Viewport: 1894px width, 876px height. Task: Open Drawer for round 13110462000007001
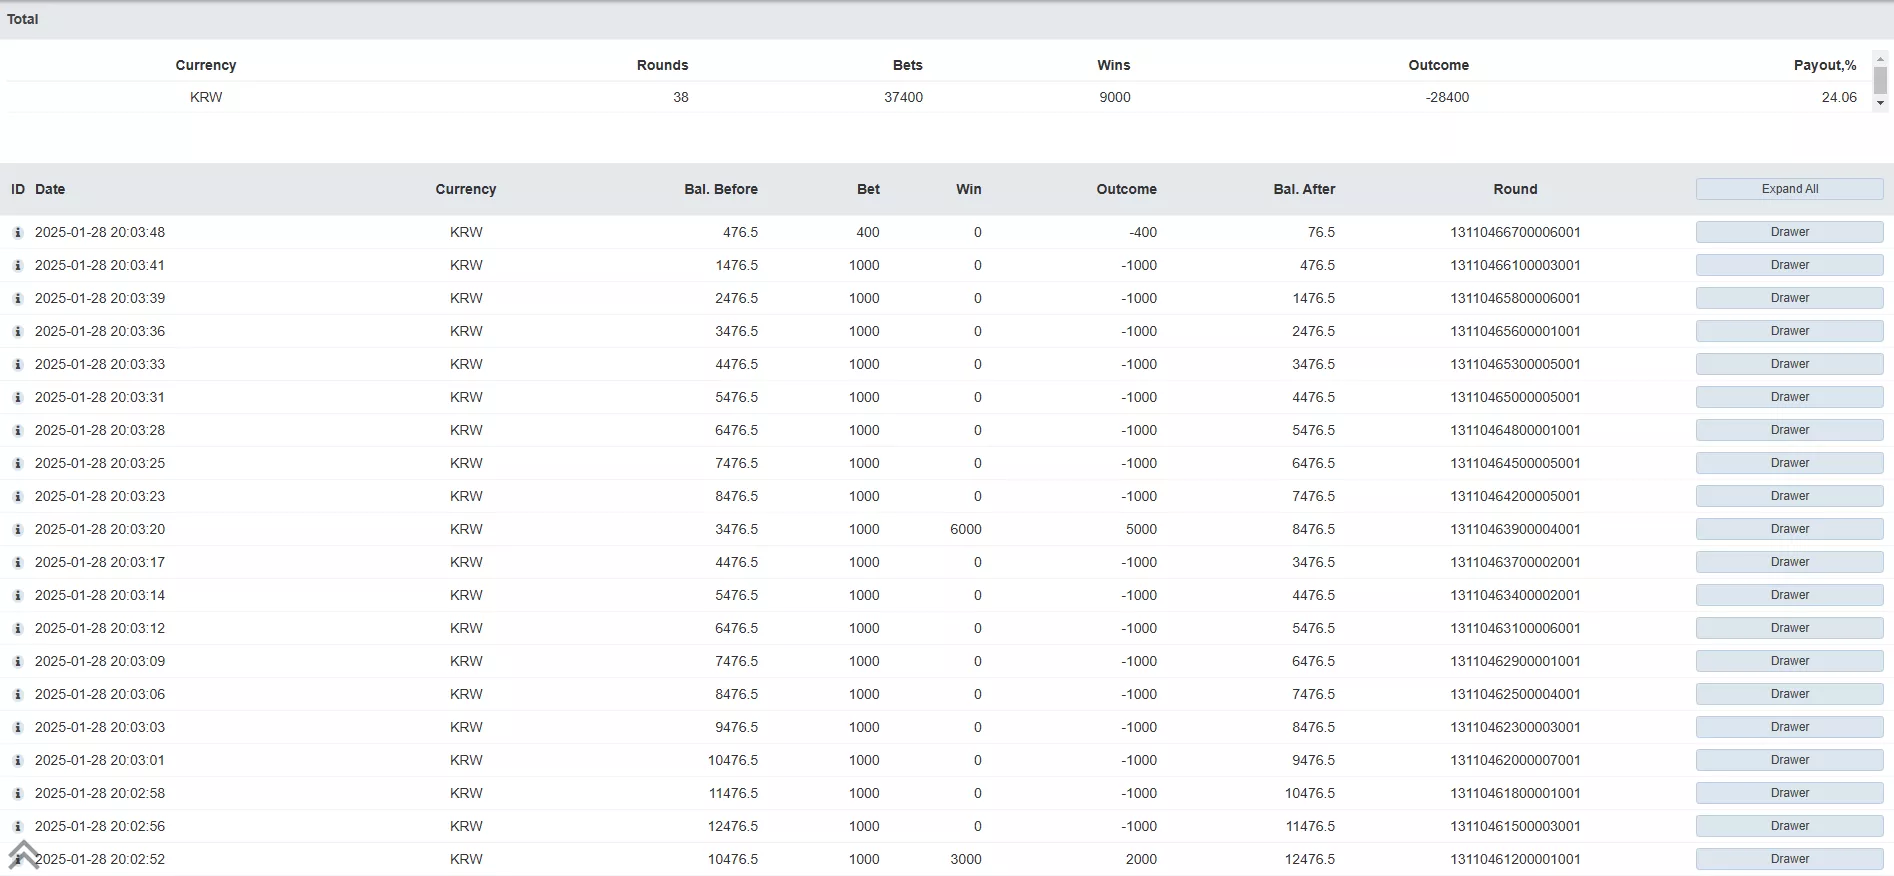(1789, 760)
